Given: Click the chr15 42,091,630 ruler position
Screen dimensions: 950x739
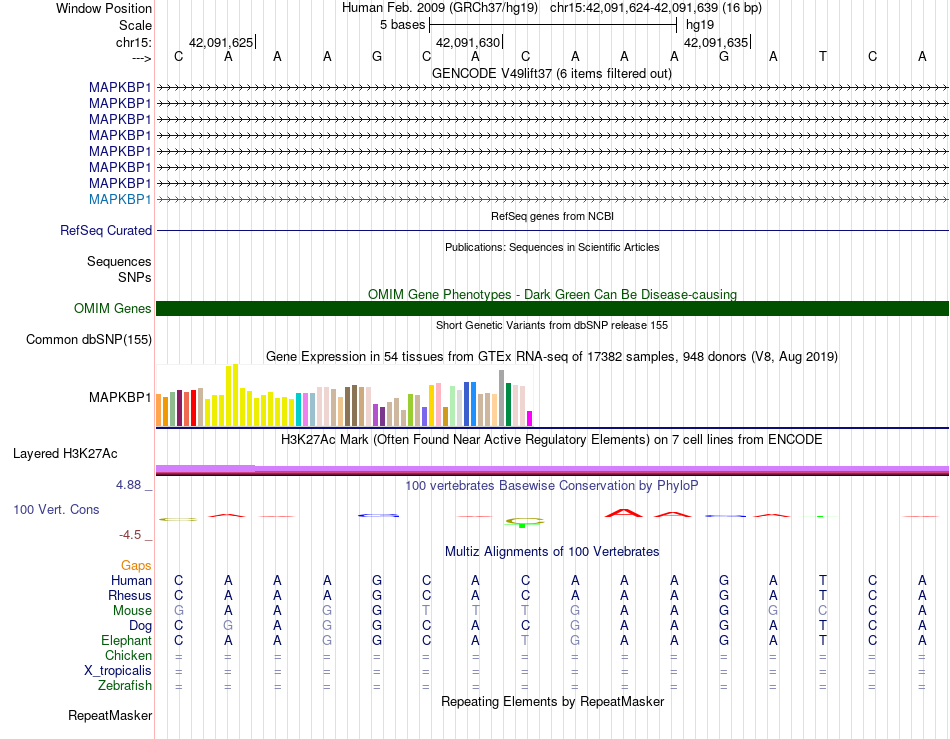Looking at the screenshot, I should 468,42.
